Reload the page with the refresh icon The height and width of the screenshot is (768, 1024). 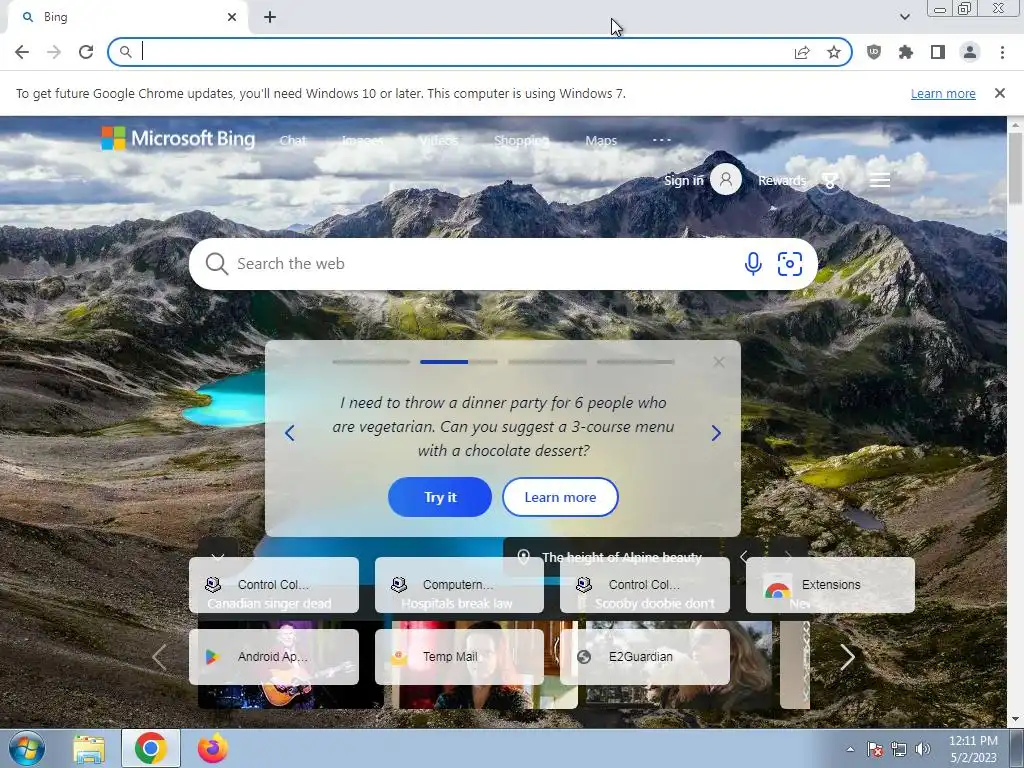pos(86,52)
